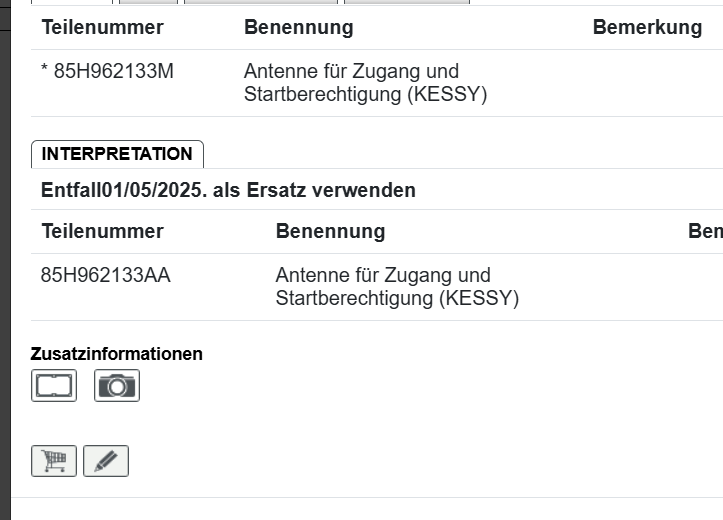Open the frame-shaped illustration icon under Zusatzinformationen
The image size is (723, 520).
(54, 385)
